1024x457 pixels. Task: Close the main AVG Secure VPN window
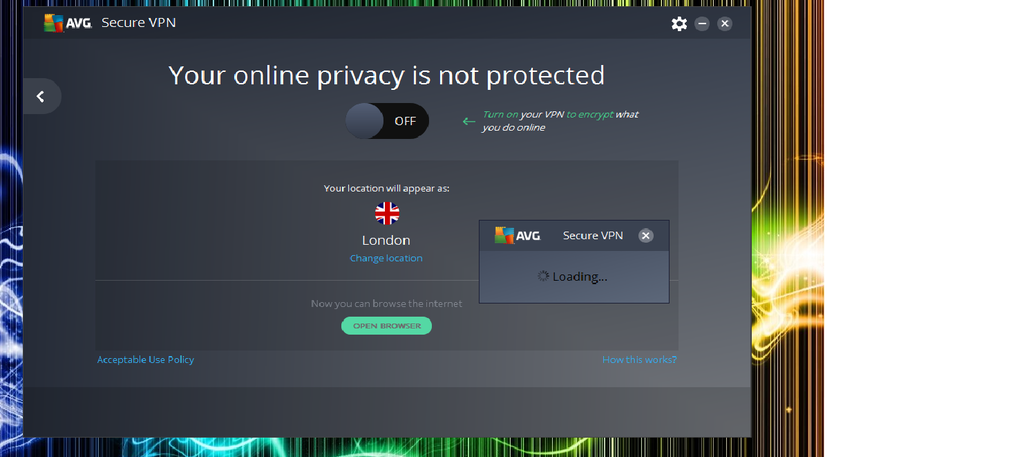click(724, 24)
